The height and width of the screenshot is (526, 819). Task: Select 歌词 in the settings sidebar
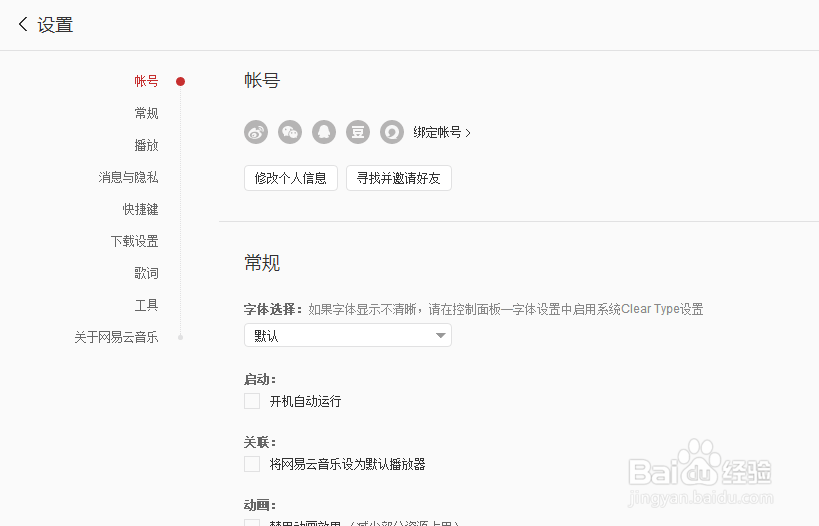[146, 273]
